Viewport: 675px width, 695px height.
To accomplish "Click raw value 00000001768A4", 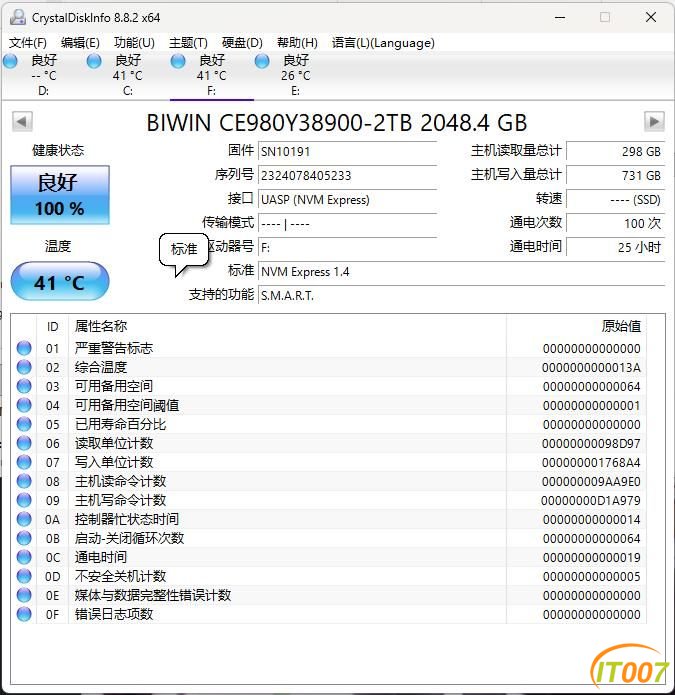I will [591, 462].
